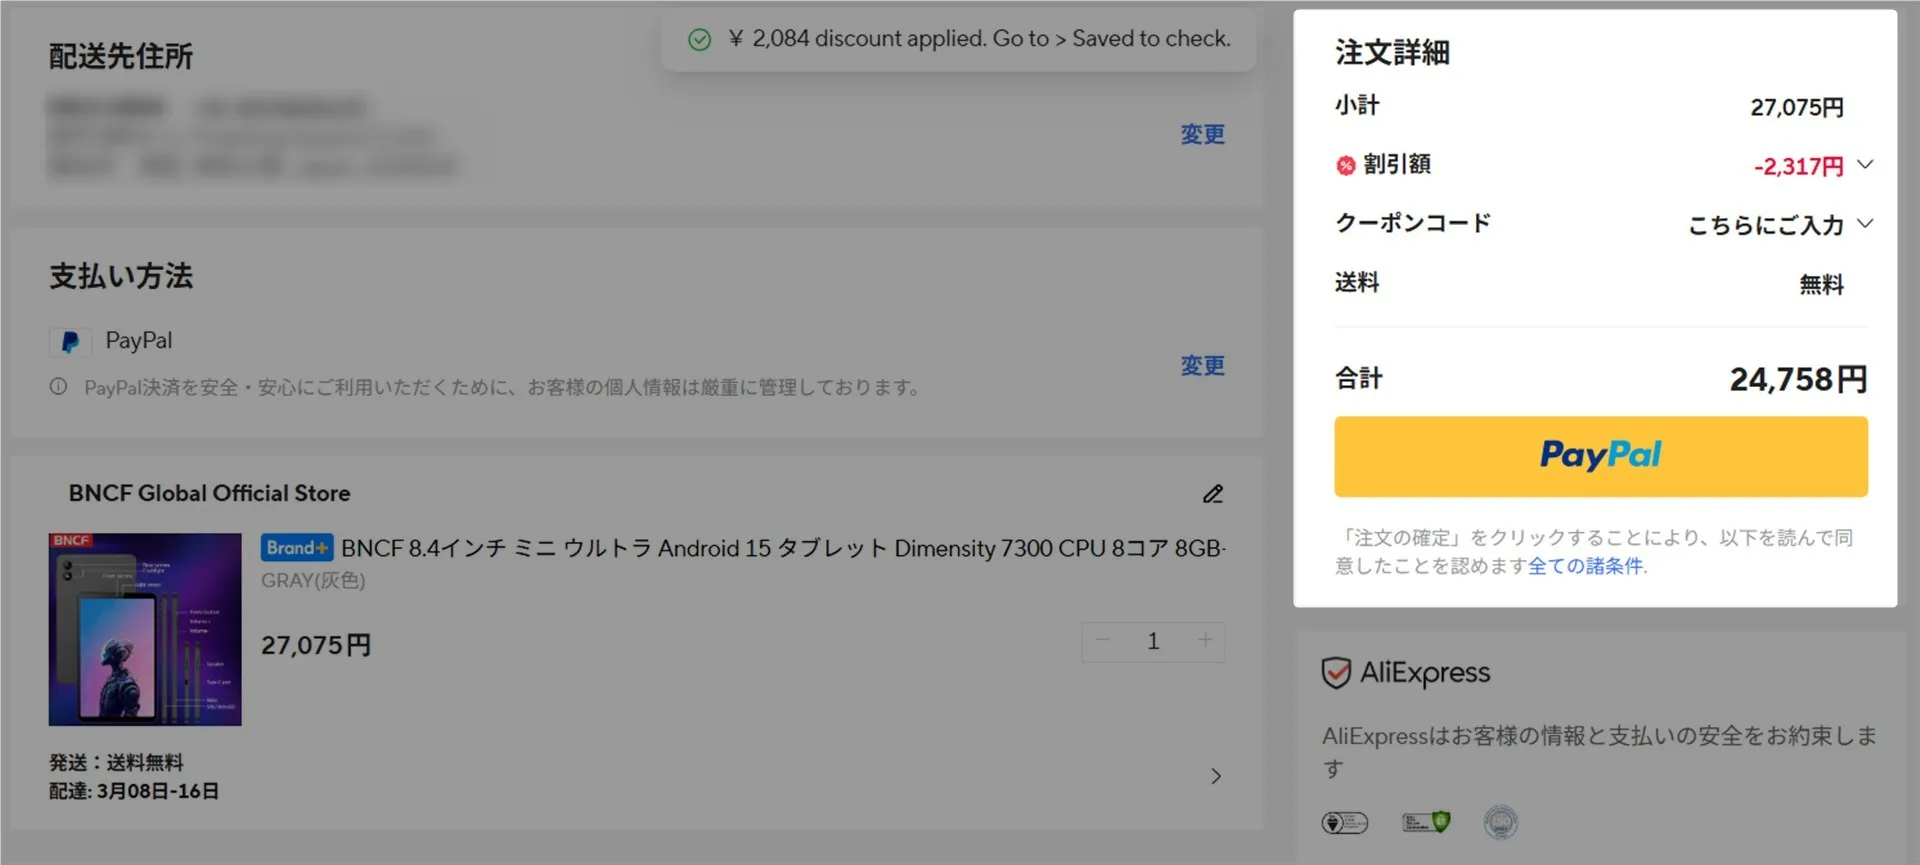This screenshot has height=865, width=1920.
Task: Click the BNCF tablet product thumbnail
Action: click(x=145, y=629)
